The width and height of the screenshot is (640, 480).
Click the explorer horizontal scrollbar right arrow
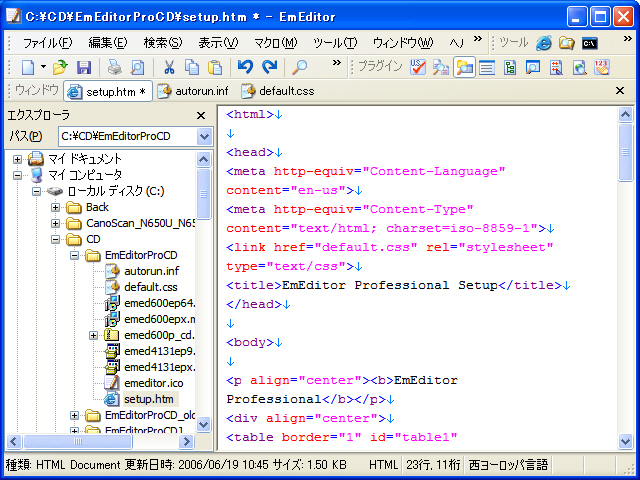(186, 441)
